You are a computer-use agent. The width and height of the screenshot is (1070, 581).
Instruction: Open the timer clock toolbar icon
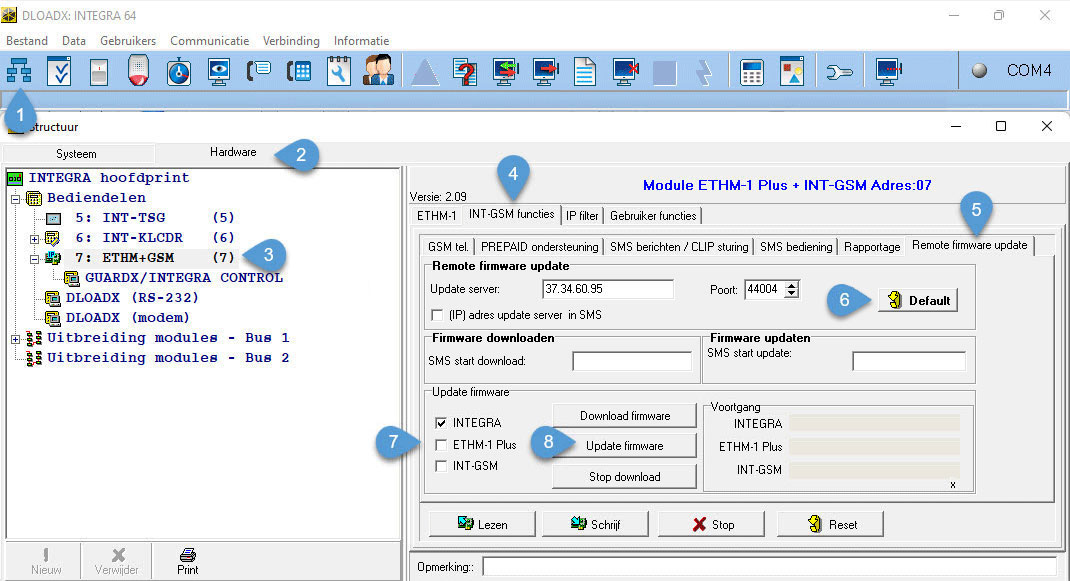179,71
